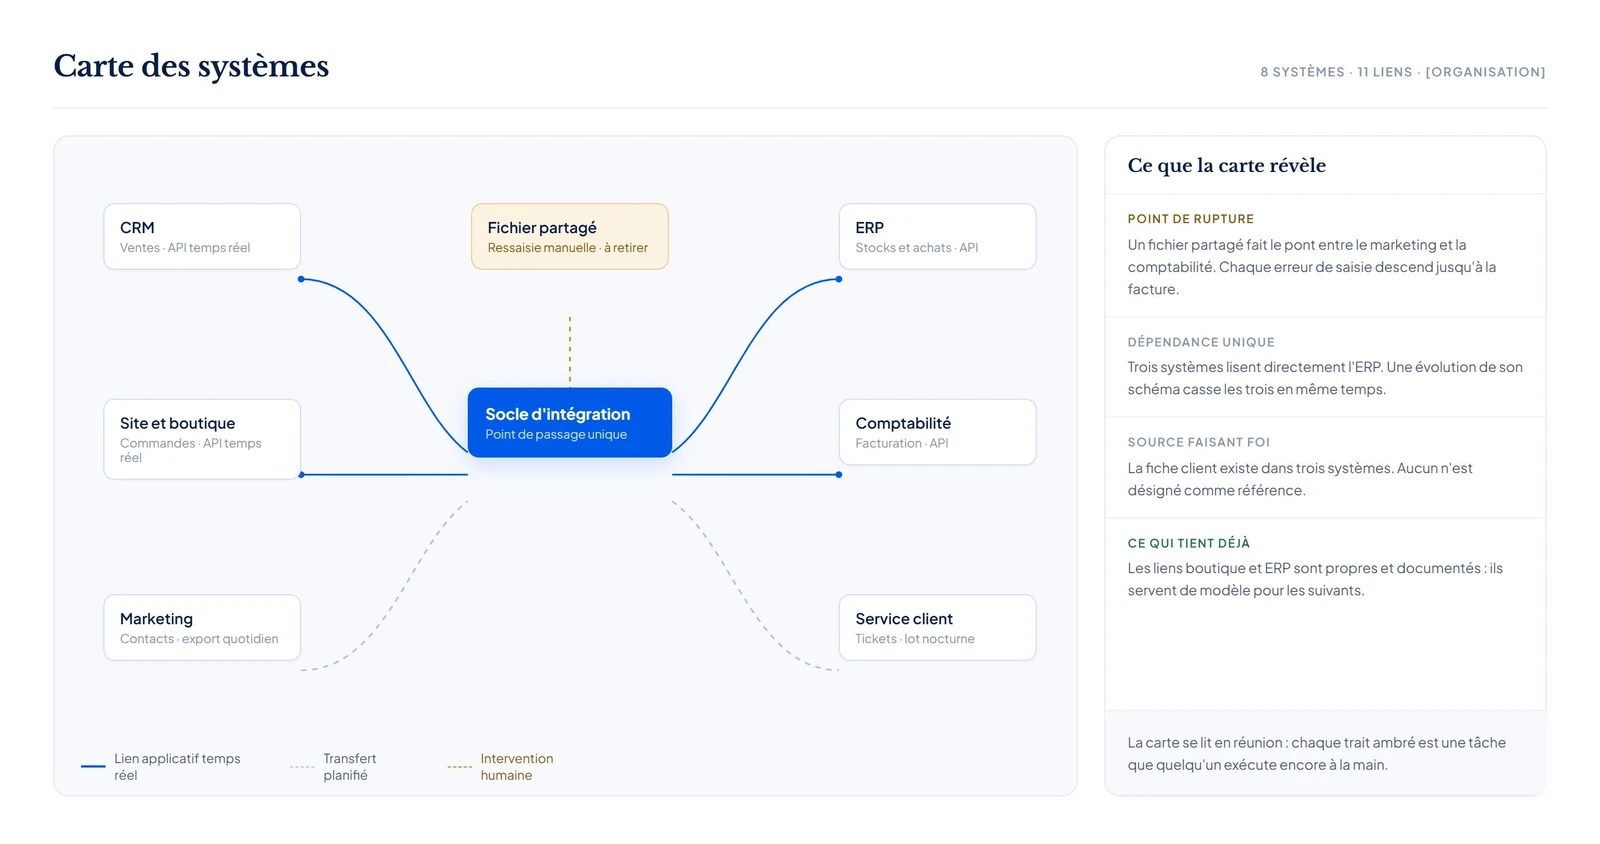
Task: Click the amber dashed legend swatch
Action: tap(460, 767)
